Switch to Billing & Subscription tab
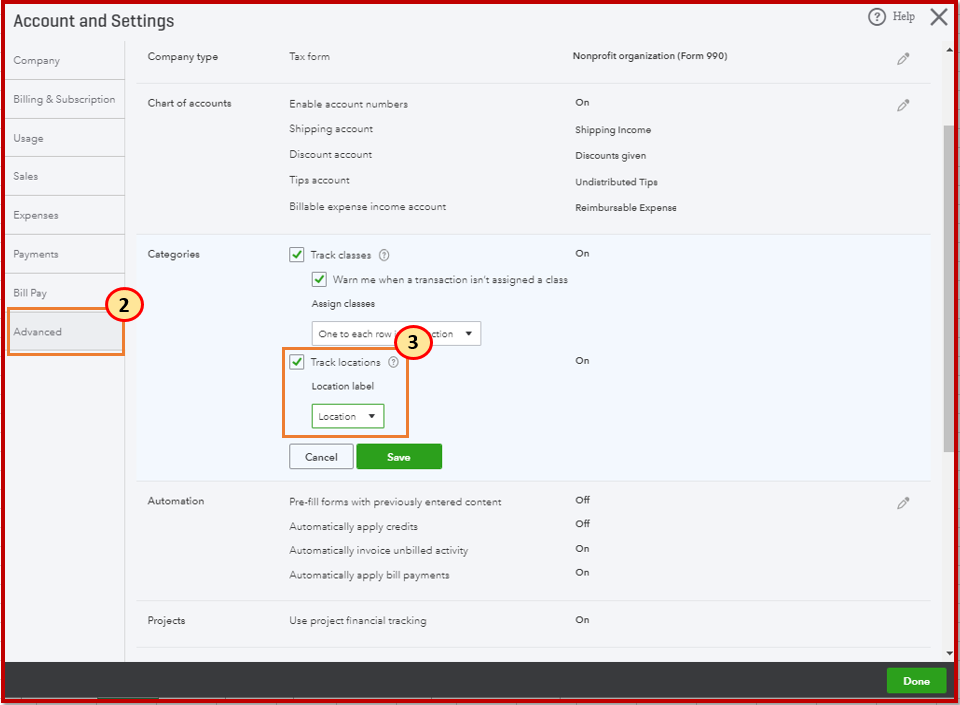 64,99
